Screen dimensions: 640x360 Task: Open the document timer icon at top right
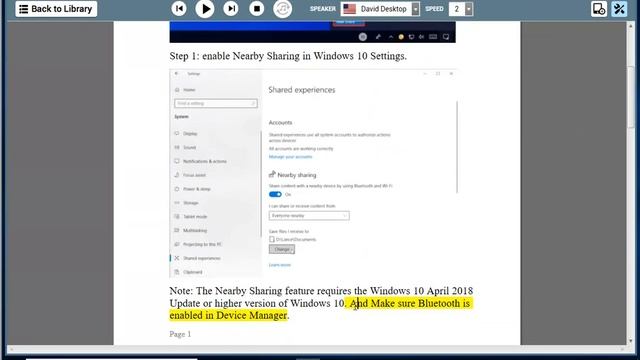[x=599, y=9]
